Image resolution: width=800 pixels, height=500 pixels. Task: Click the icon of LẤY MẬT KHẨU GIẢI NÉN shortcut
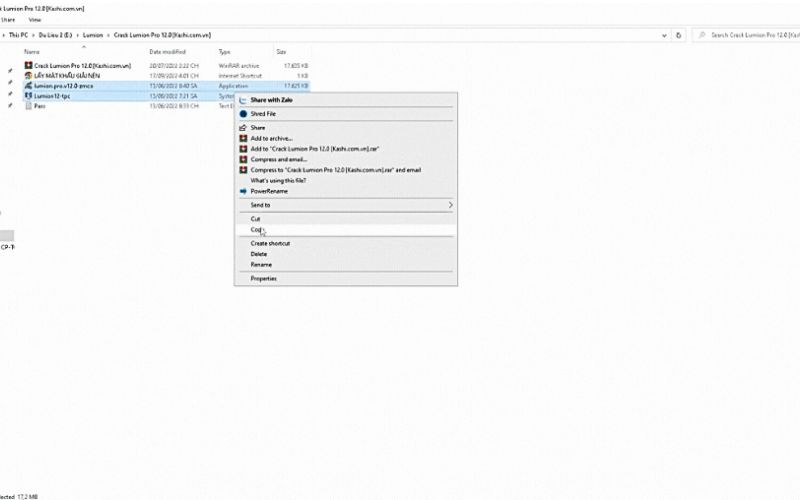[28, 76]
